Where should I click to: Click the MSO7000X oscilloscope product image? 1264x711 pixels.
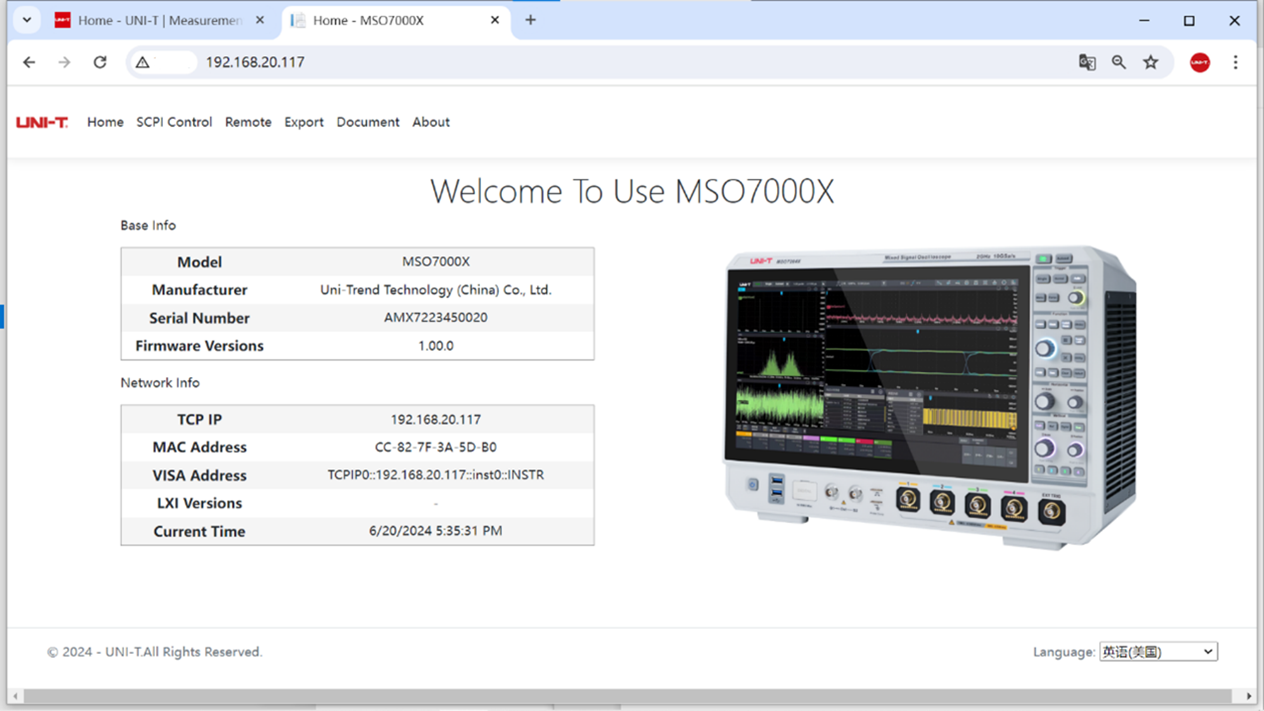tap(930, 398)
